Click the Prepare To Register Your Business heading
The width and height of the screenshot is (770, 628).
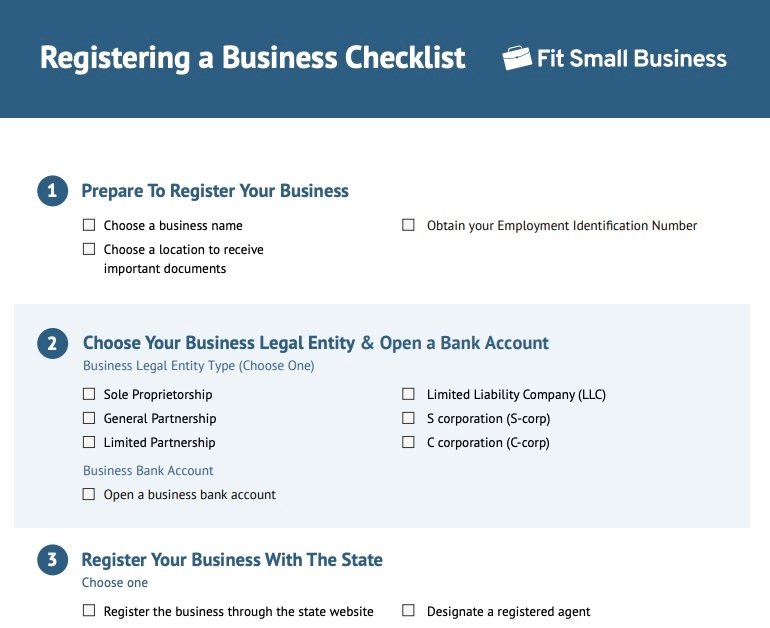coord(215,191)
